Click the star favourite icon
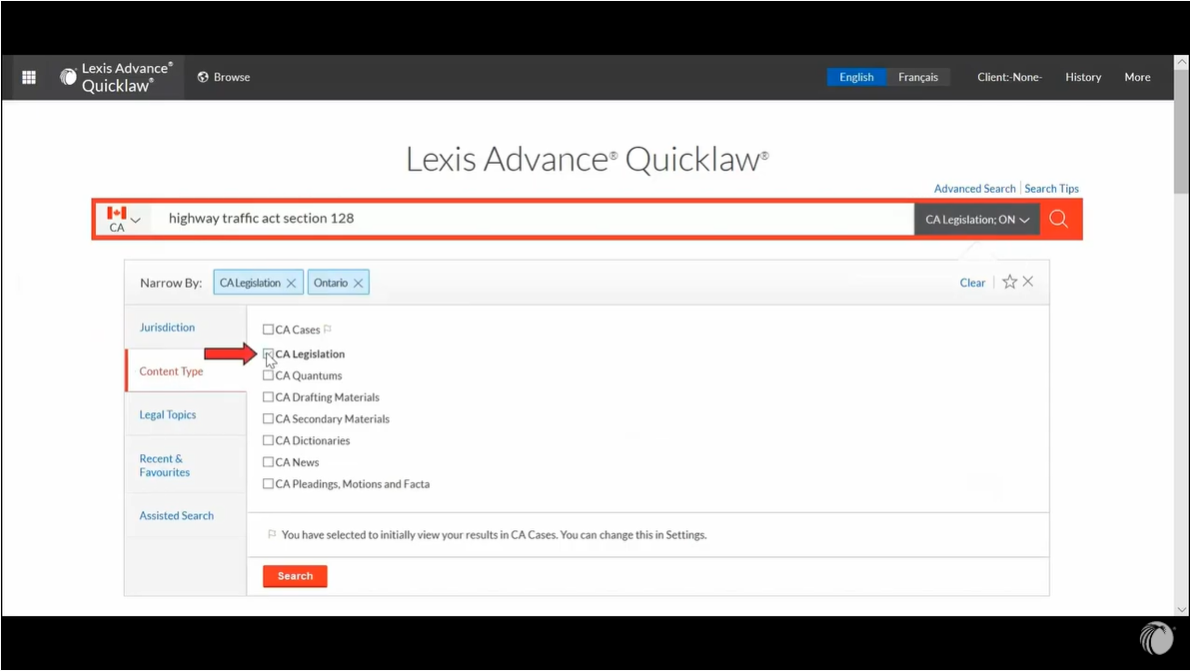This screenshot has width=1190, height=671. [1009, 282]
